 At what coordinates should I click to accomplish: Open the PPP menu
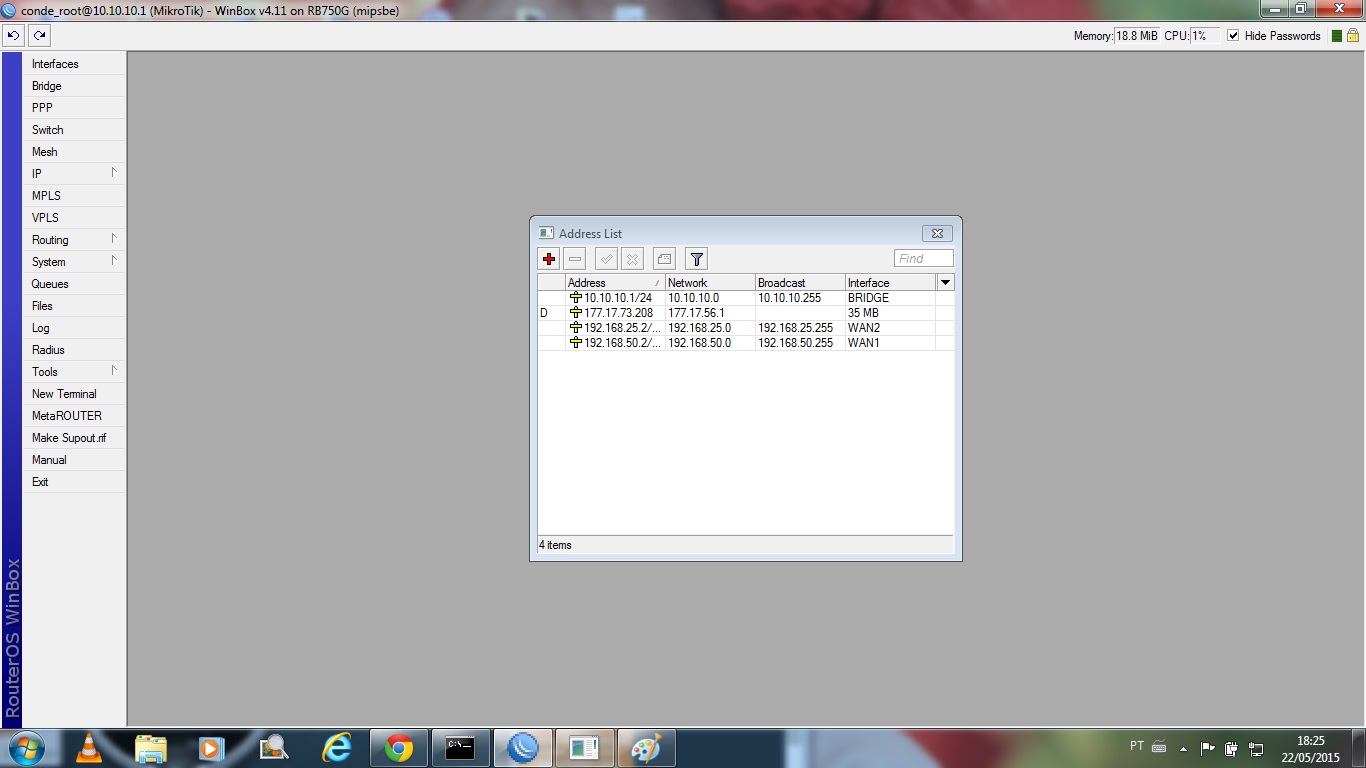click(74, 108)
